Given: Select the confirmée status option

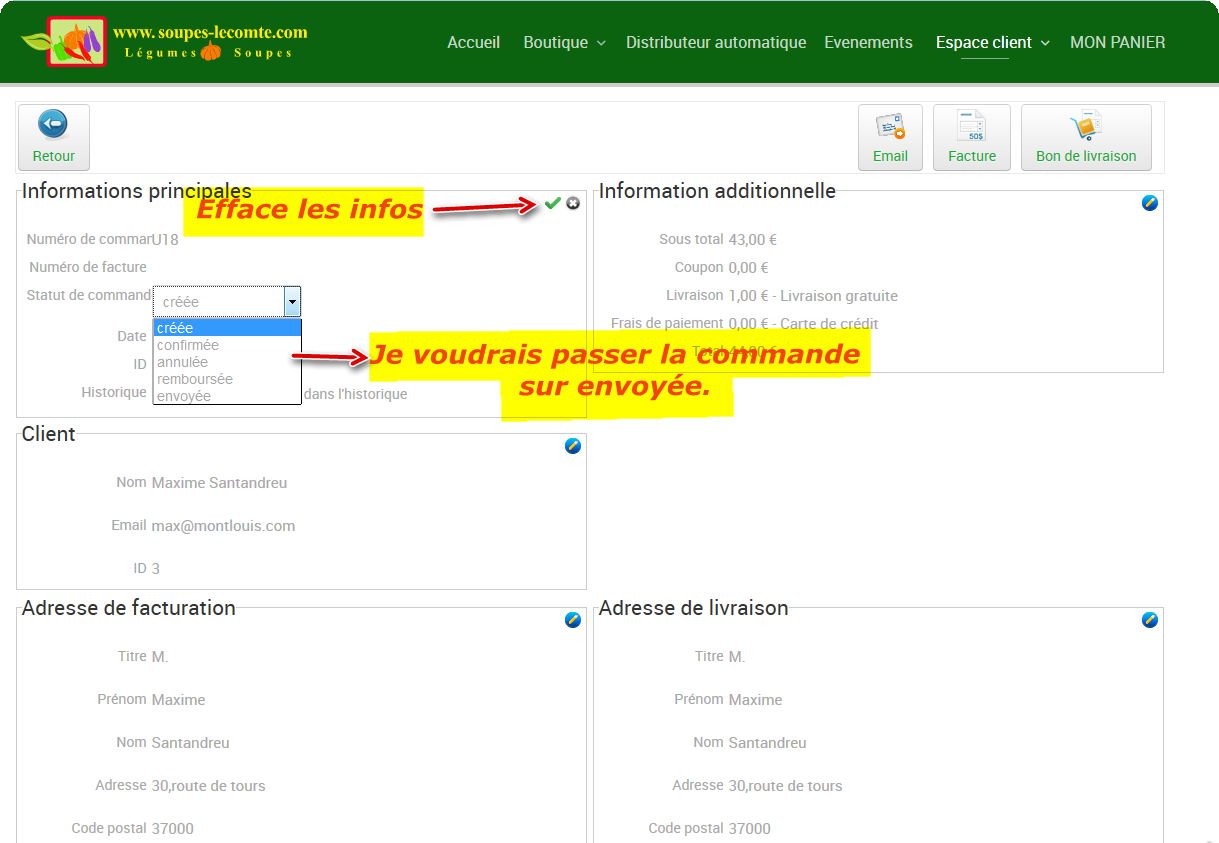Looking at the screenshot, I should [x=227, y=345].
